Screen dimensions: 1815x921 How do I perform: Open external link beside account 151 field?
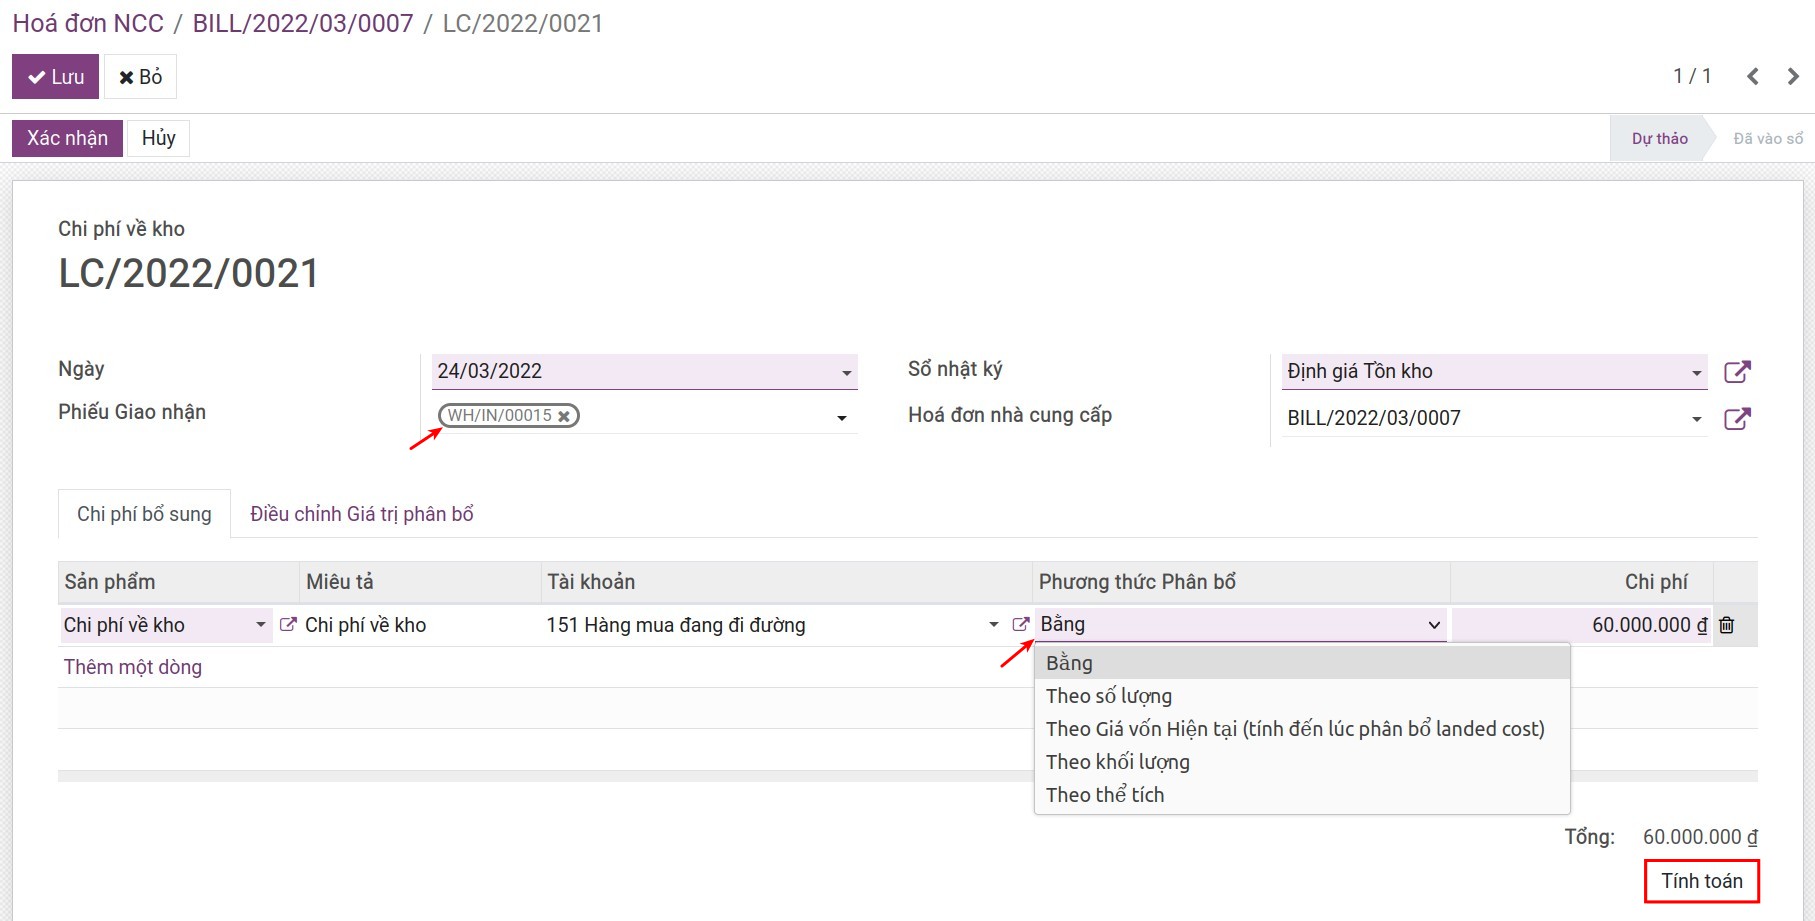coord(1020,625)
